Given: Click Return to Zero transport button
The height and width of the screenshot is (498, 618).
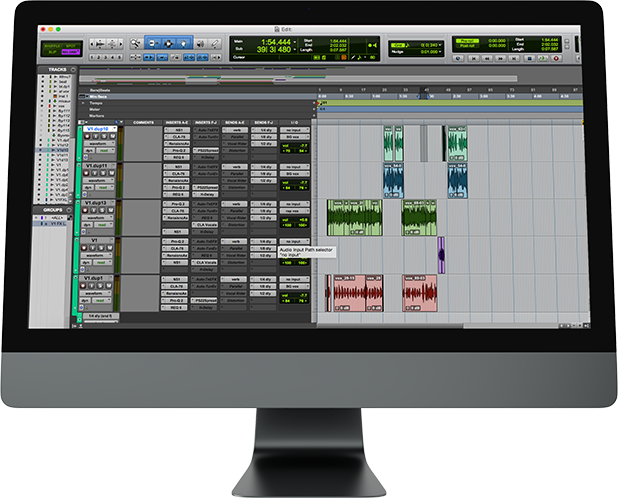Looking at the screenshot, I should click(473, 58).
